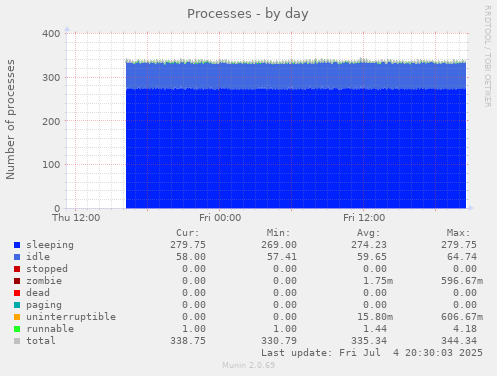Click the 'Processes - by day' title
497x376 pixels.
coord(247,14)
